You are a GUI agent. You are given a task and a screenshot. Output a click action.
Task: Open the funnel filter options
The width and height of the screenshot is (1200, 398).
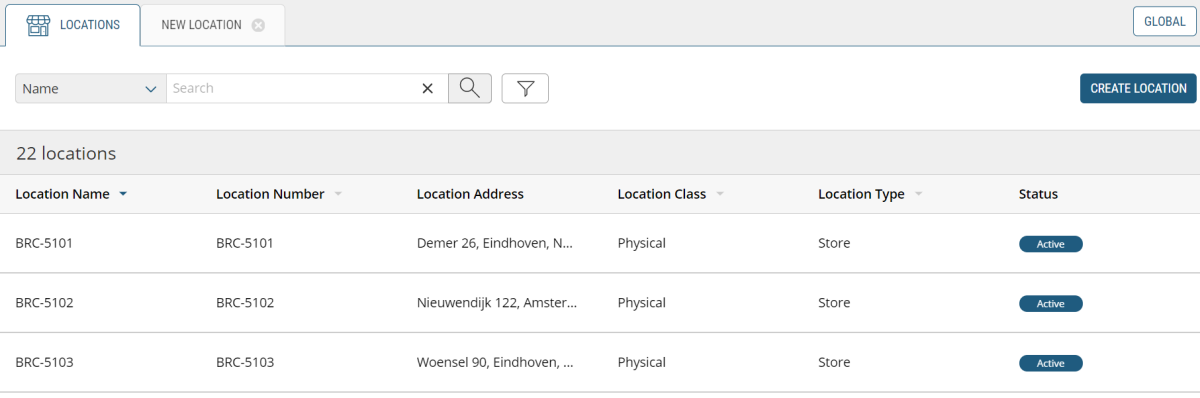tap(525, 88)
